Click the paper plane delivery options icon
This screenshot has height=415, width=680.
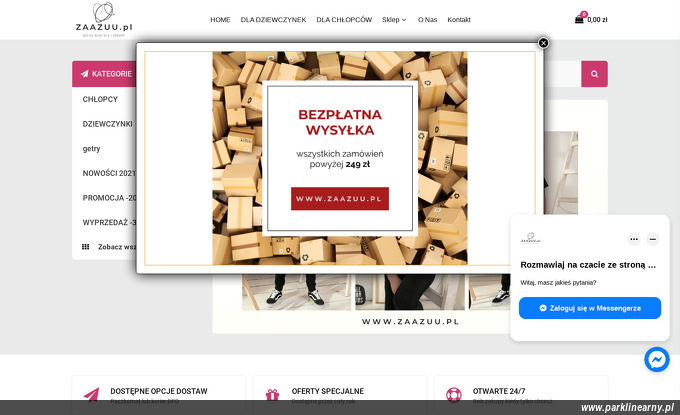click(92, 395)
